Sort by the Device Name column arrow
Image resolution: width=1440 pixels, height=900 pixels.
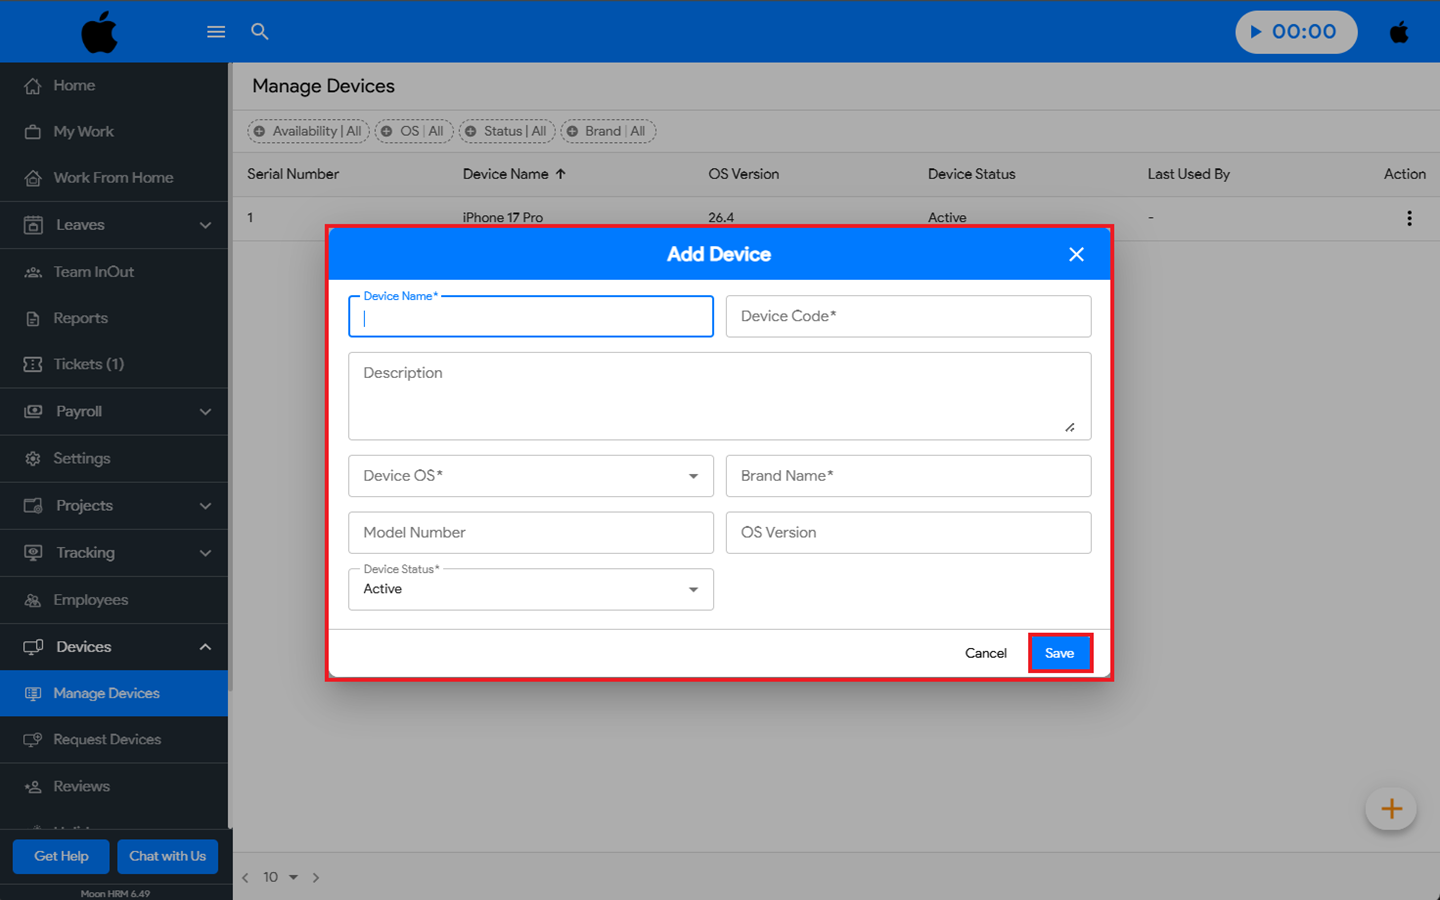(561, 174)
